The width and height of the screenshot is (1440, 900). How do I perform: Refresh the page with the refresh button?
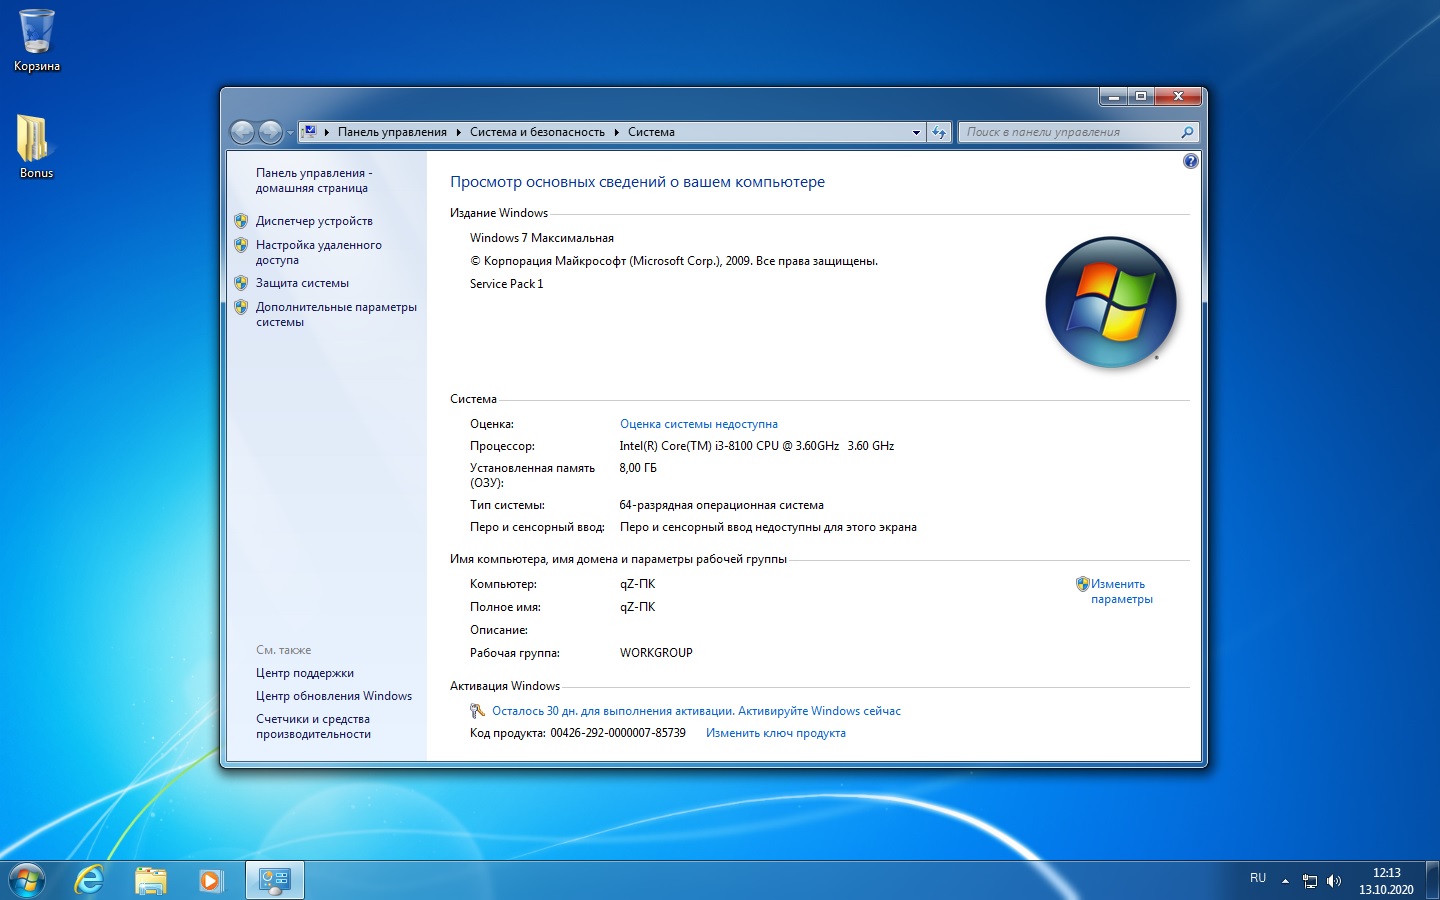[x=939, y=132]
